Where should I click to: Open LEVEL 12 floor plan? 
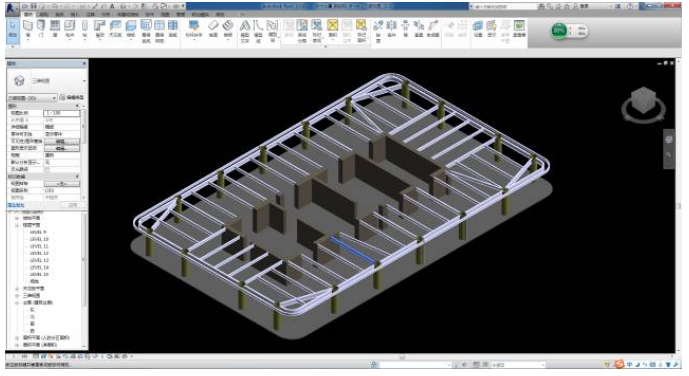pyautogui.click(x=39, y=253)
